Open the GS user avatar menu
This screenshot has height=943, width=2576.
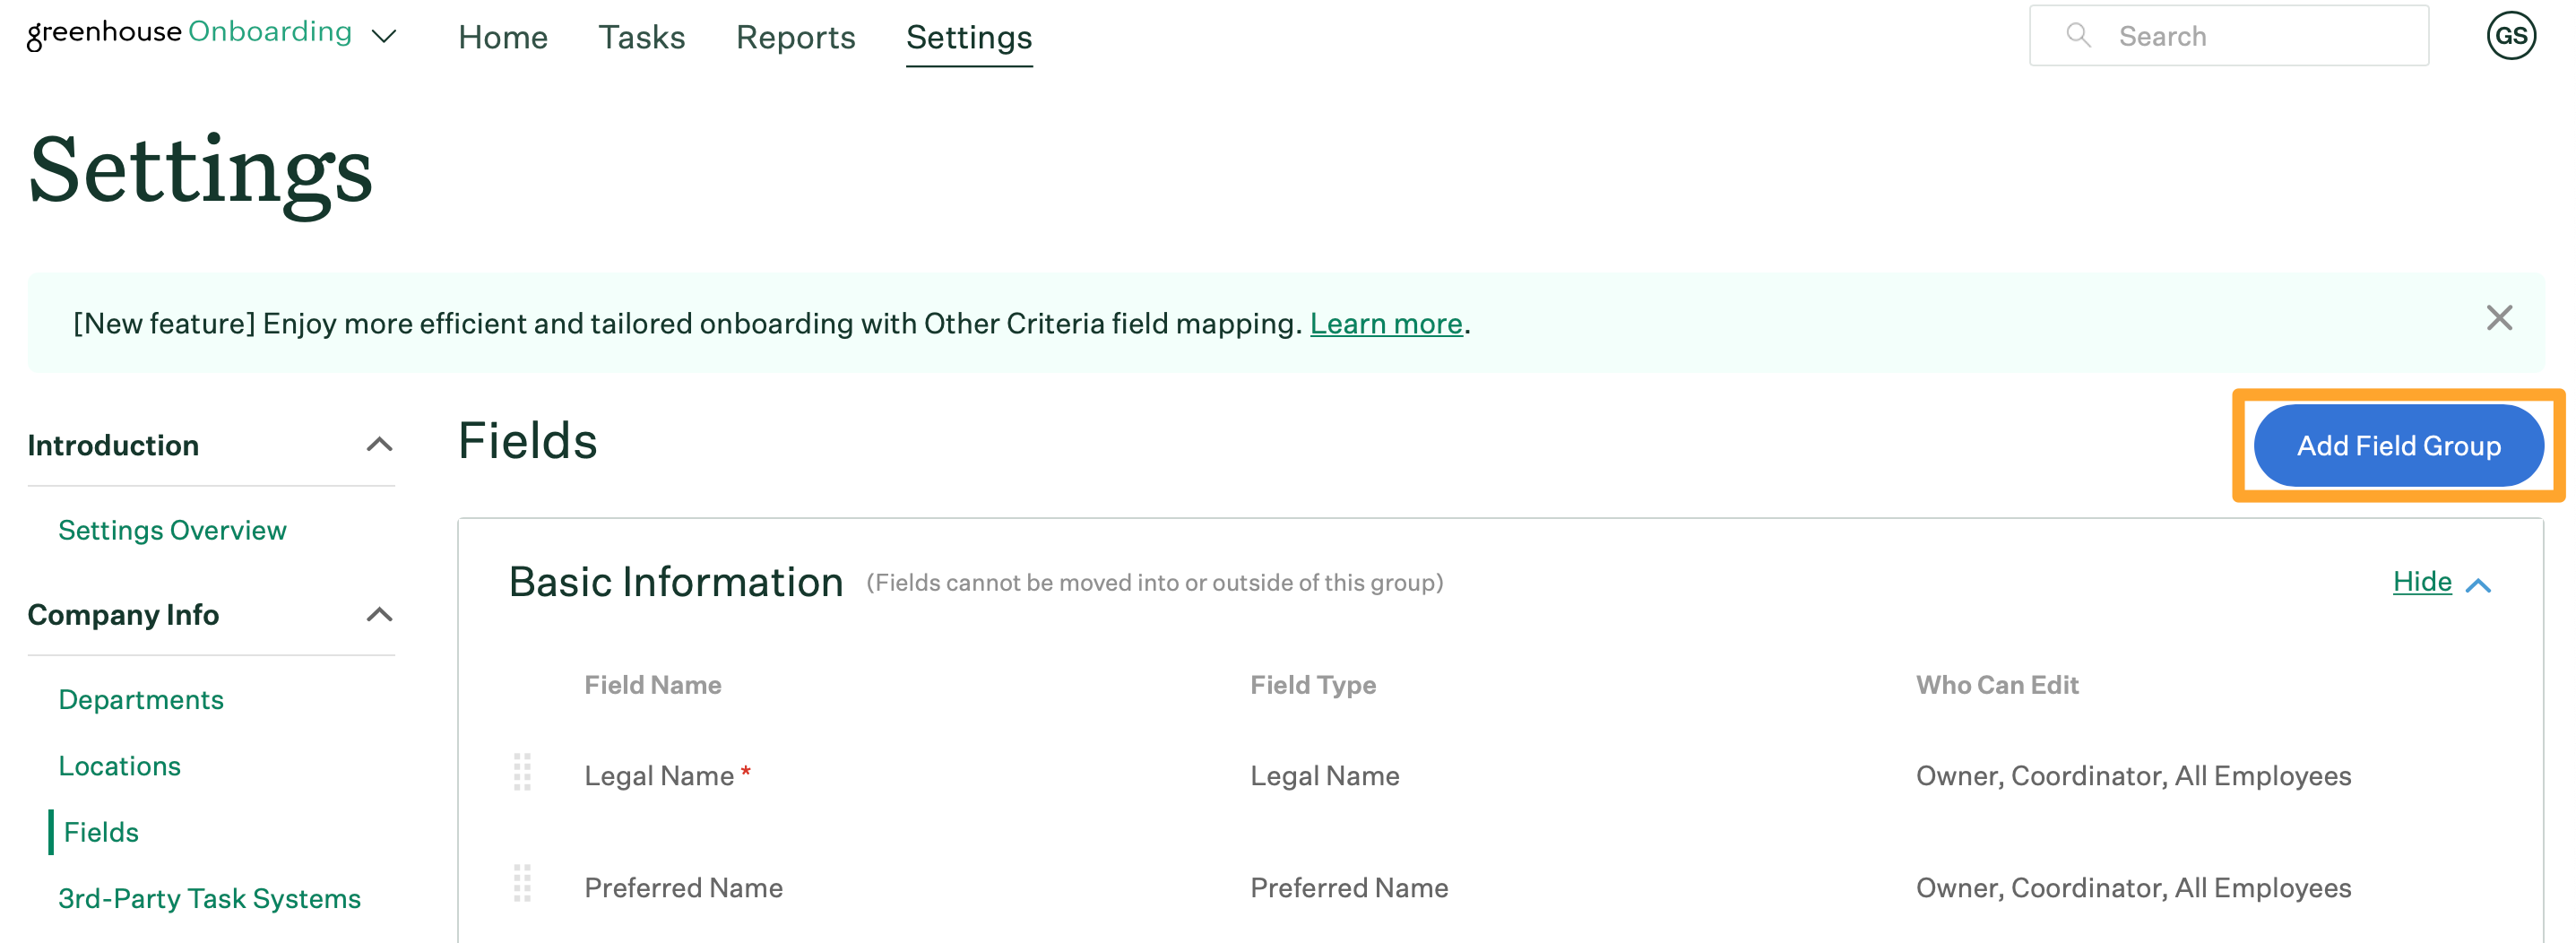coord(2511,36)
